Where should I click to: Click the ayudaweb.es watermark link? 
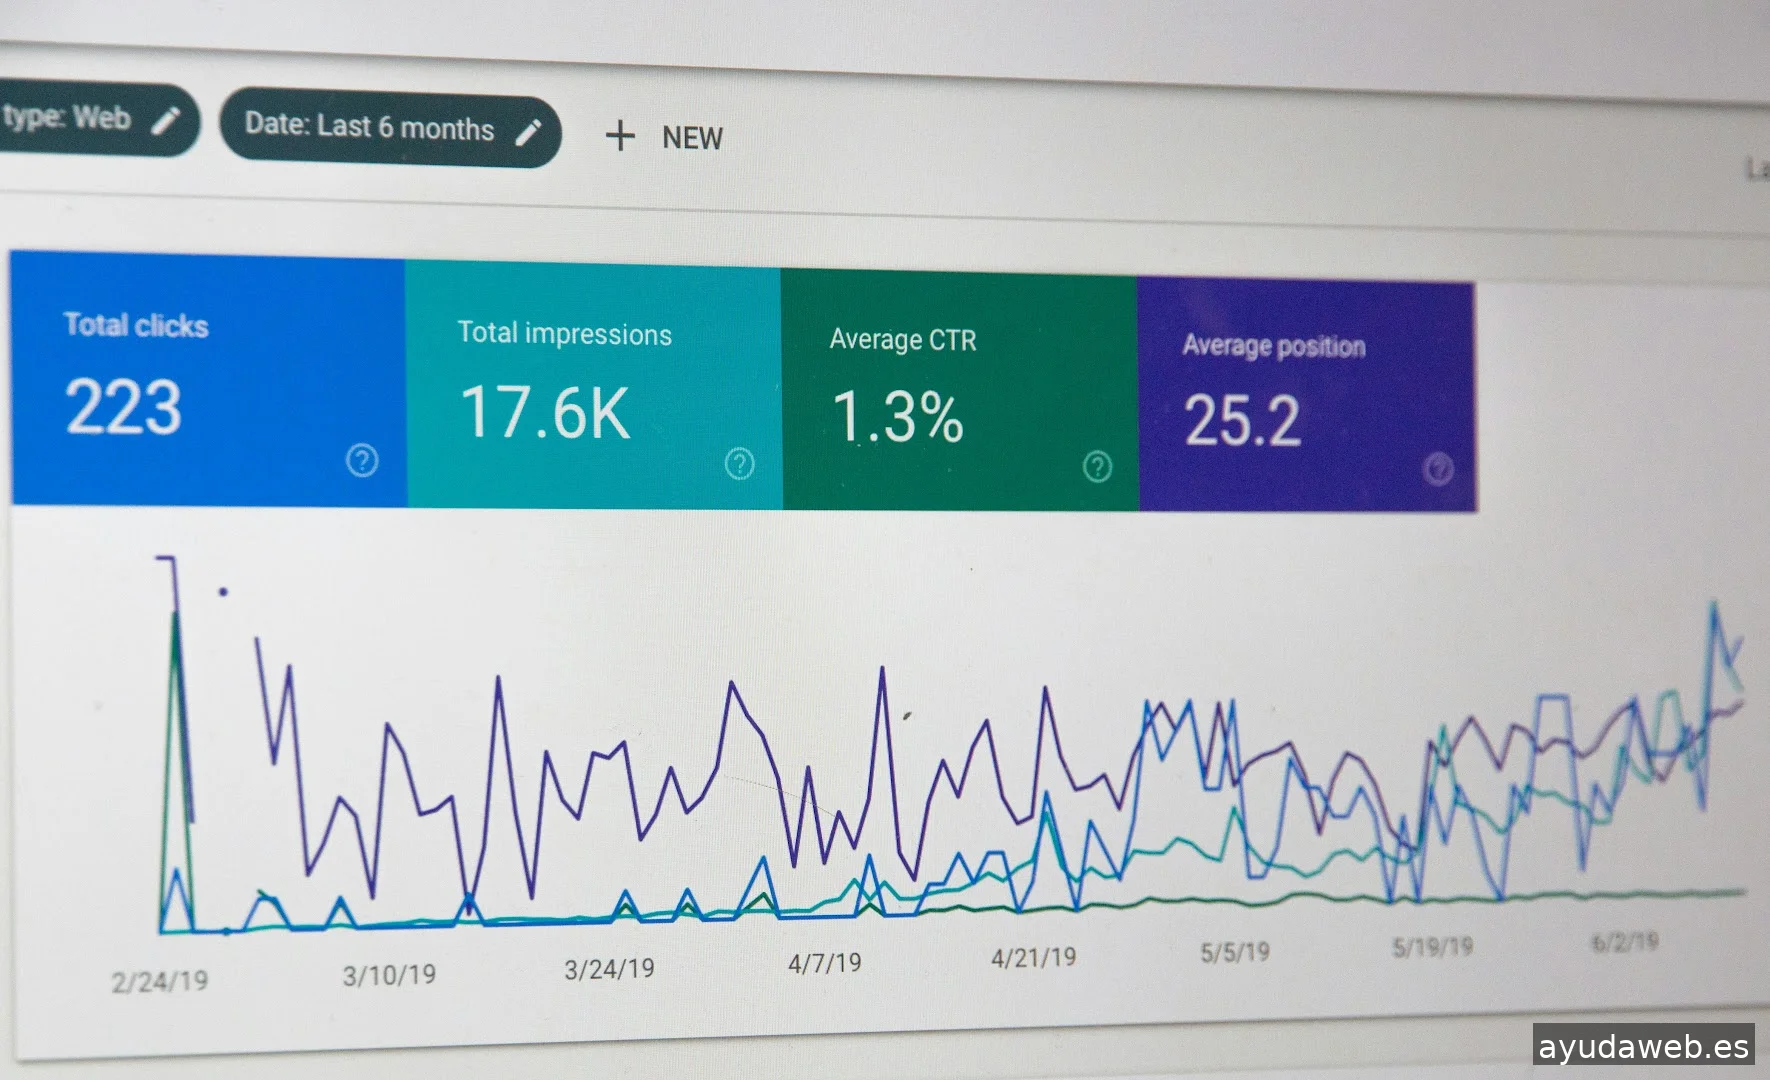tap(1643, 1046)
